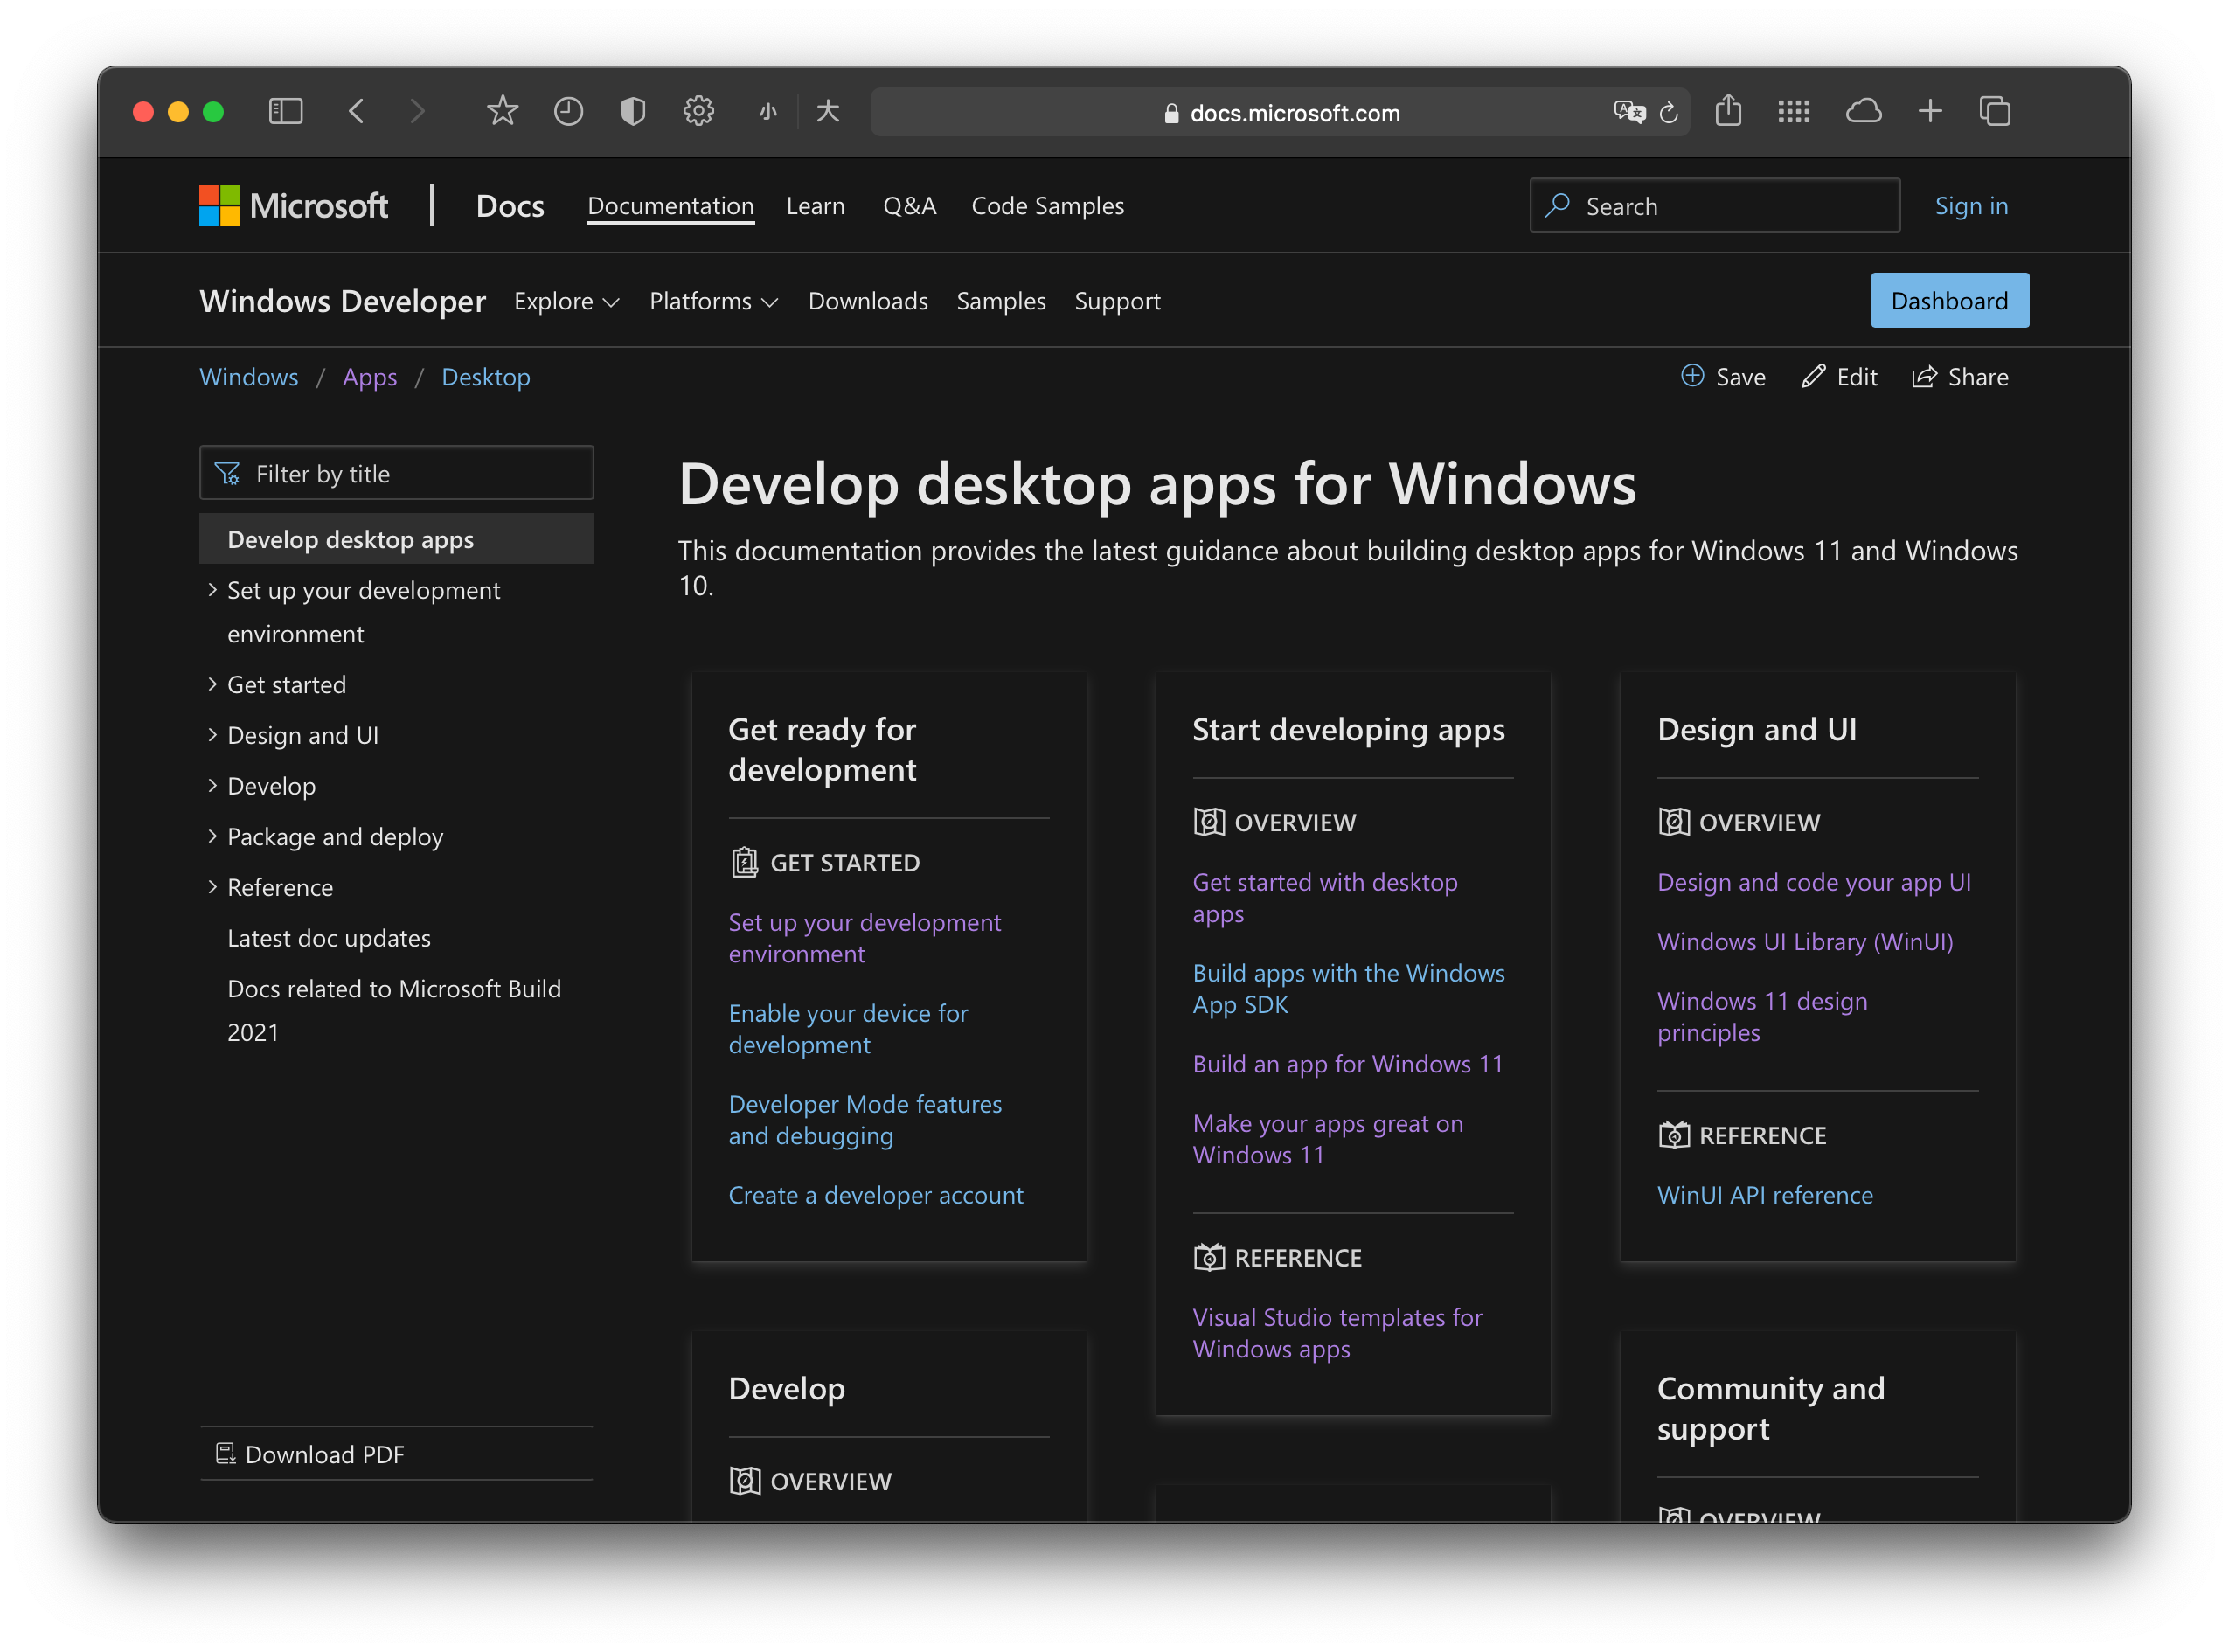This screenshot has height=1652, width=2229.
Task: Click the iCloud tabs icon
Action: pos(1862,111)
